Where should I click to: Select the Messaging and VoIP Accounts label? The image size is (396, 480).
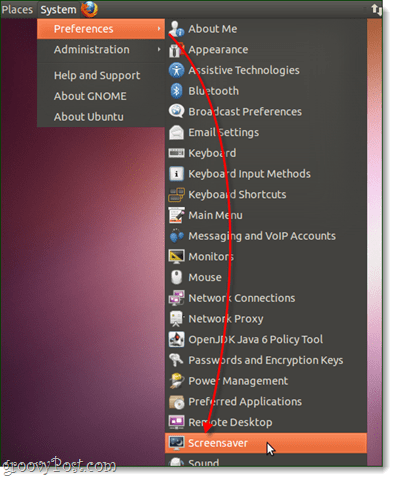pyautogui.click(x=262, y=236)
